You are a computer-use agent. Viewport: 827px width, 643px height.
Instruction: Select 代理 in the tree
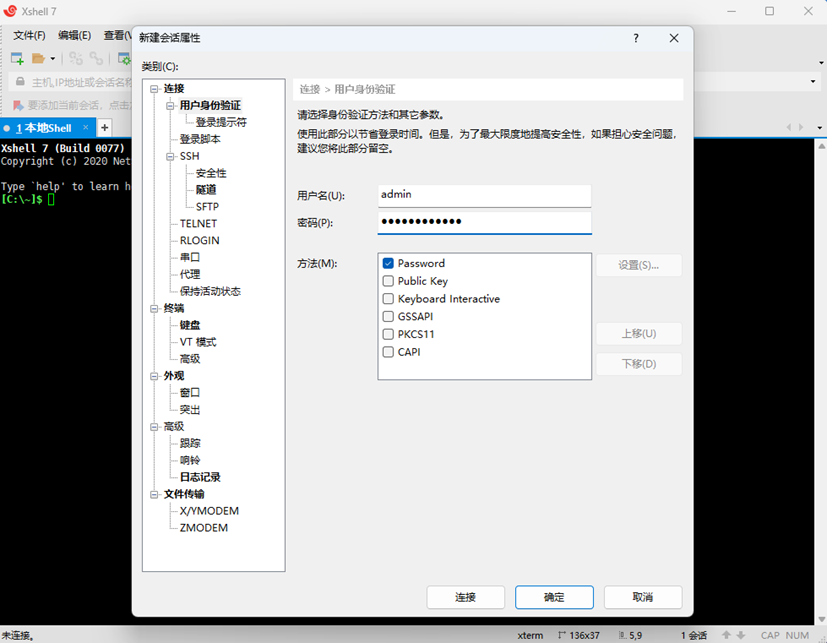coord(190,274)
